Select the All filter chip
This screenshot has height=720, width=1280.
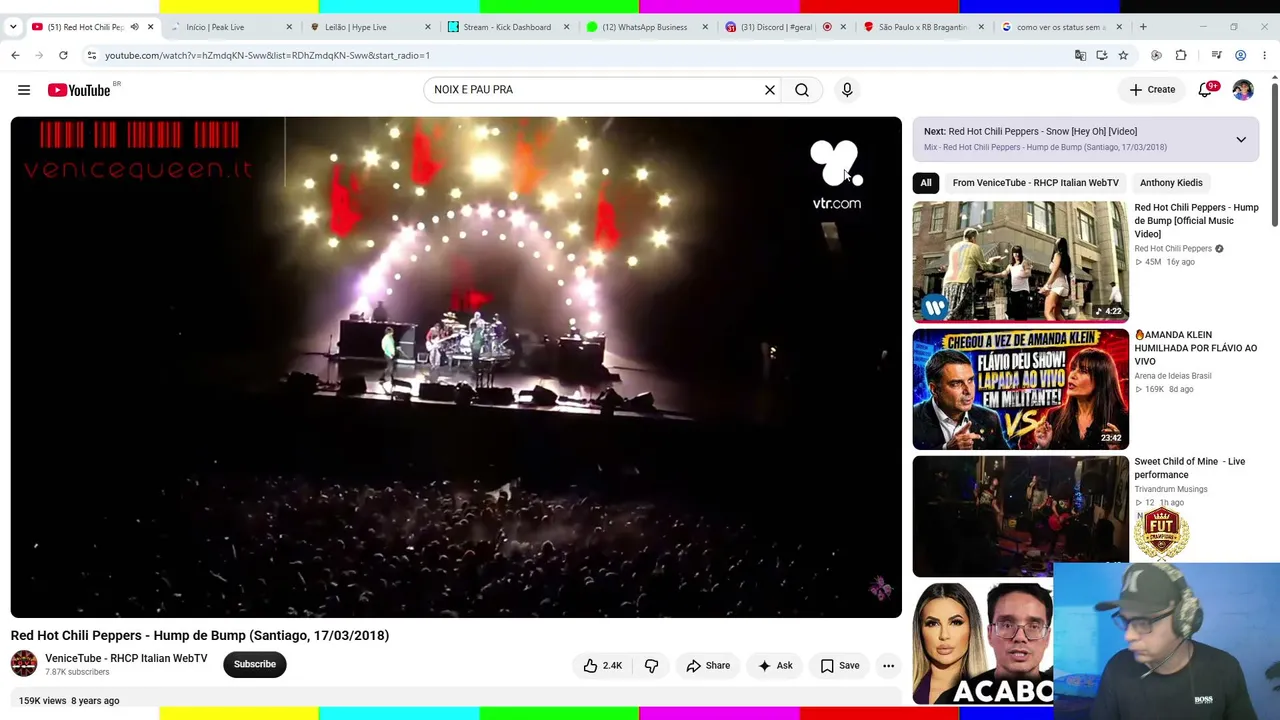click(926, 183)
